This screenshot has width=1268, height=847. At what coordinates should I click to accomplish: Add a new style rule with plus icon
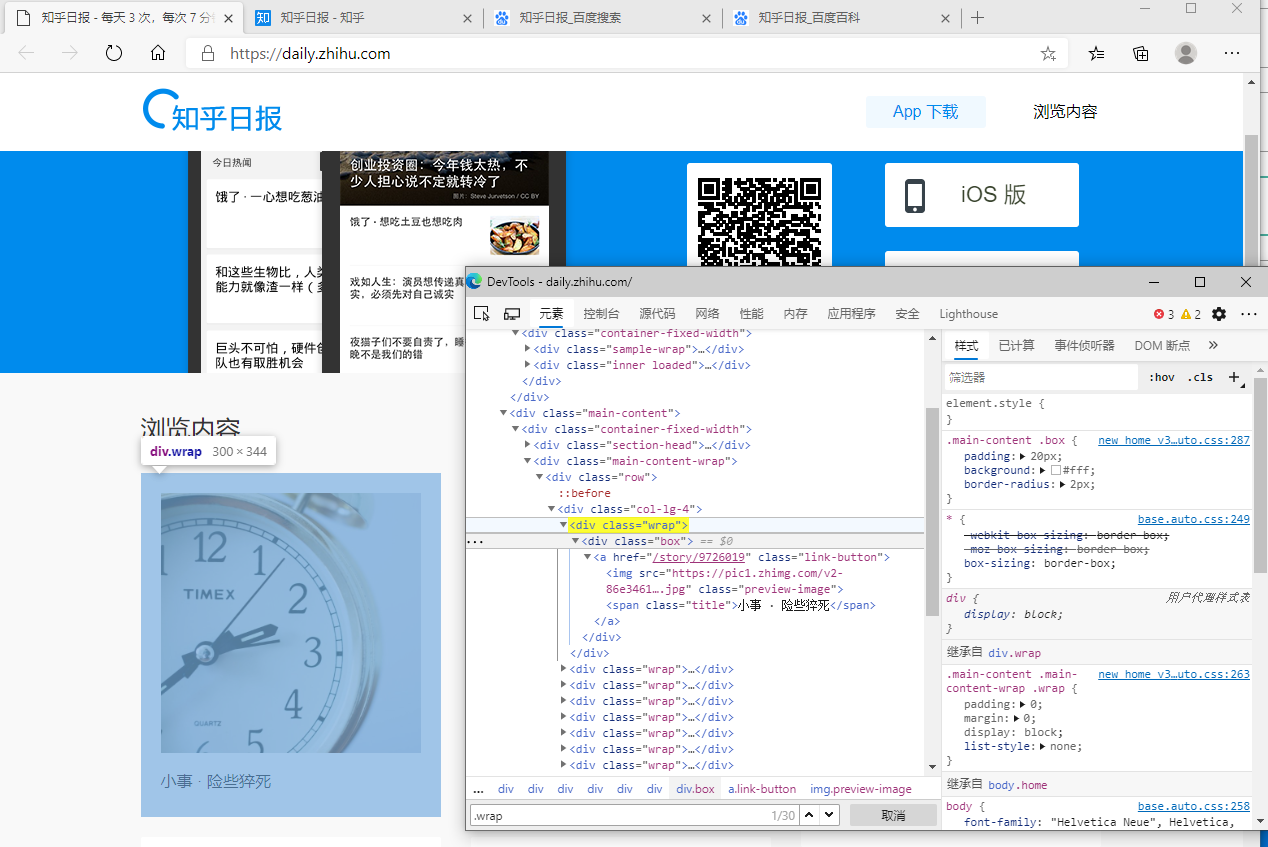click(x=1235, y=377)
